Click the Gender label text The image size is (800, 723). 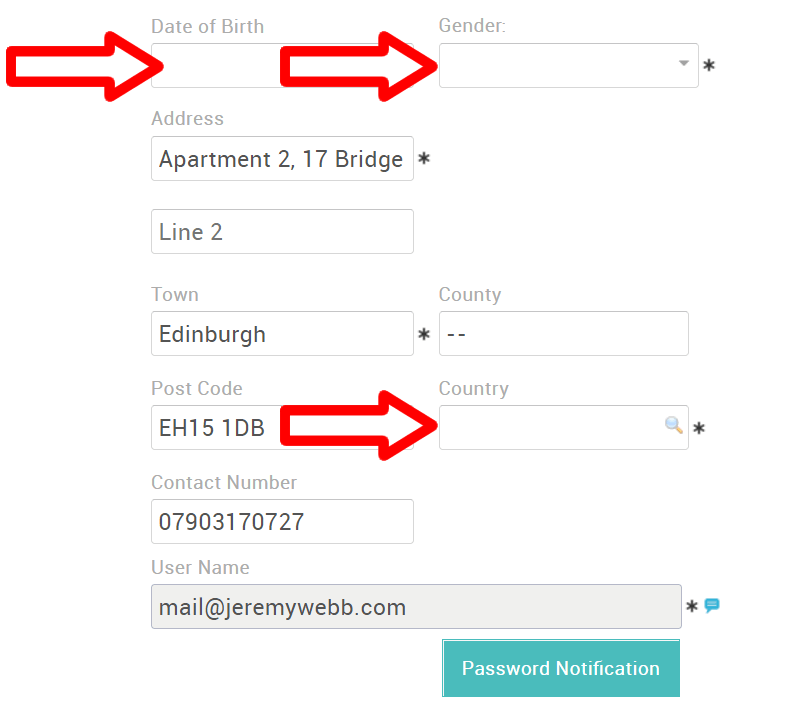[x=472, y=26]
